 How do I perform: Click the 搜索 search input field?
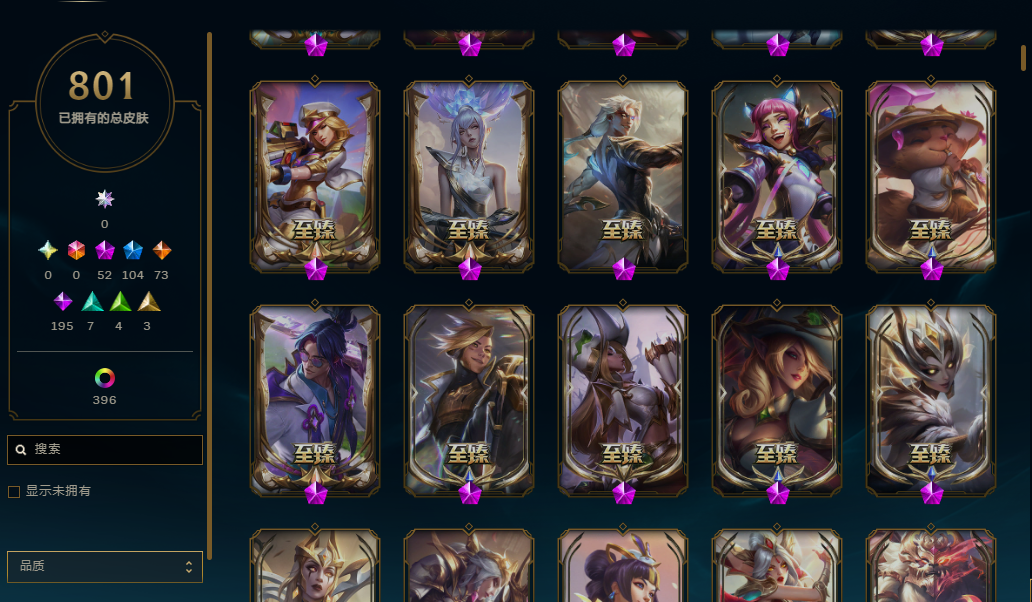click(x=105, y=450)
